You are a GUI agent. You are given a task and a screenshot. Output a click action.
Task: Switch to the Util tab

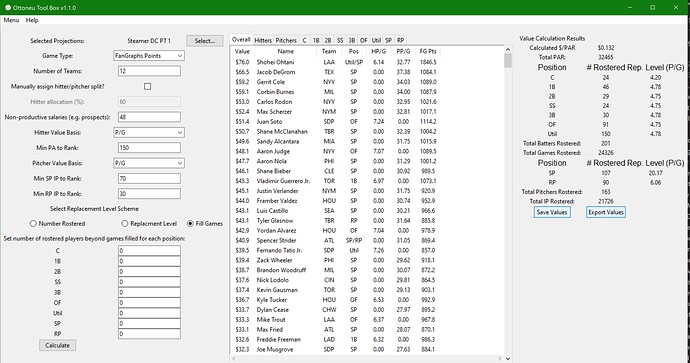(376, 40)
